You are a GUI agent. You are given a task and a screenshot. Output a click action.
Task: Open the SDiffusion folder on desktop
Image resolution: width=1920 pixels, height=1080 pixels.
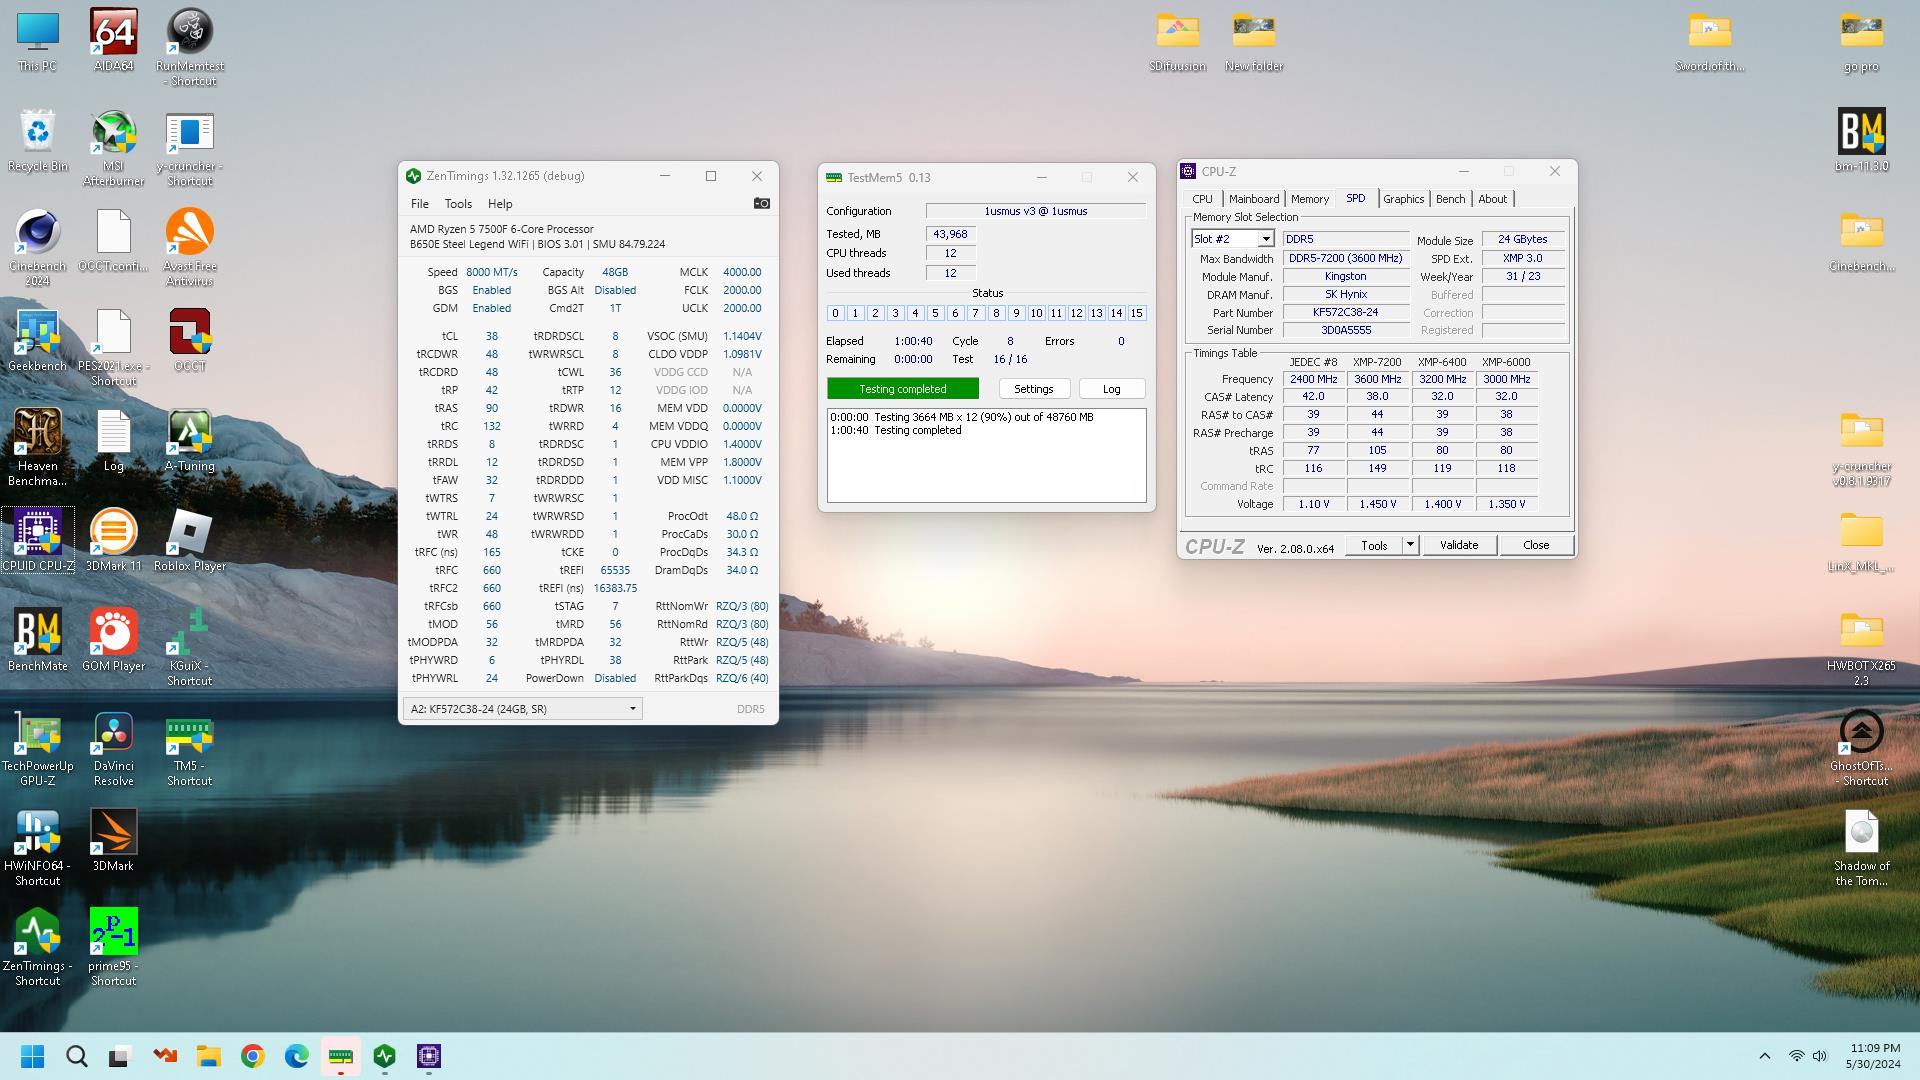pos(1177,40)
